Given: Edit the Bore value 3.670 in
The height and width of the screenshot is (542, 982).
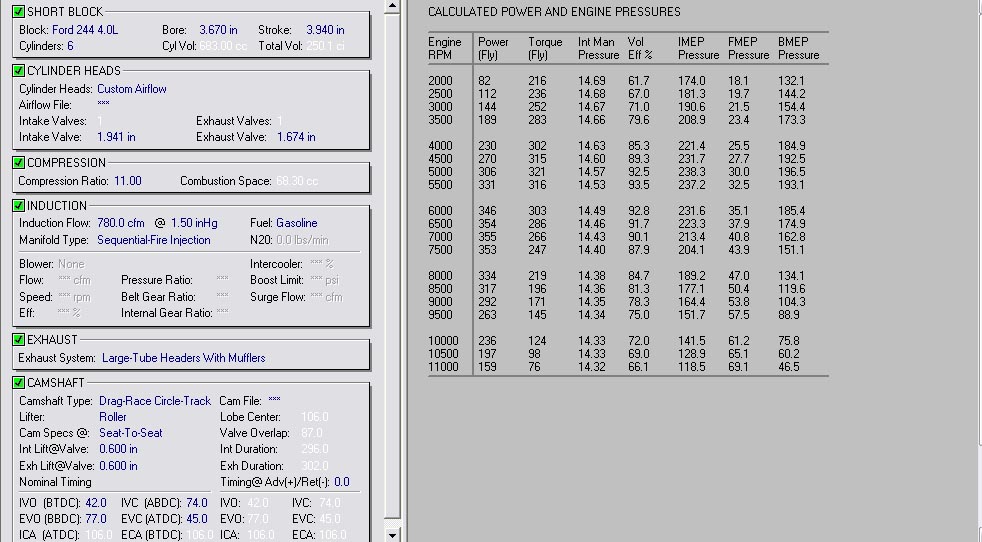Looking at the screenshot, I should 218,30.
